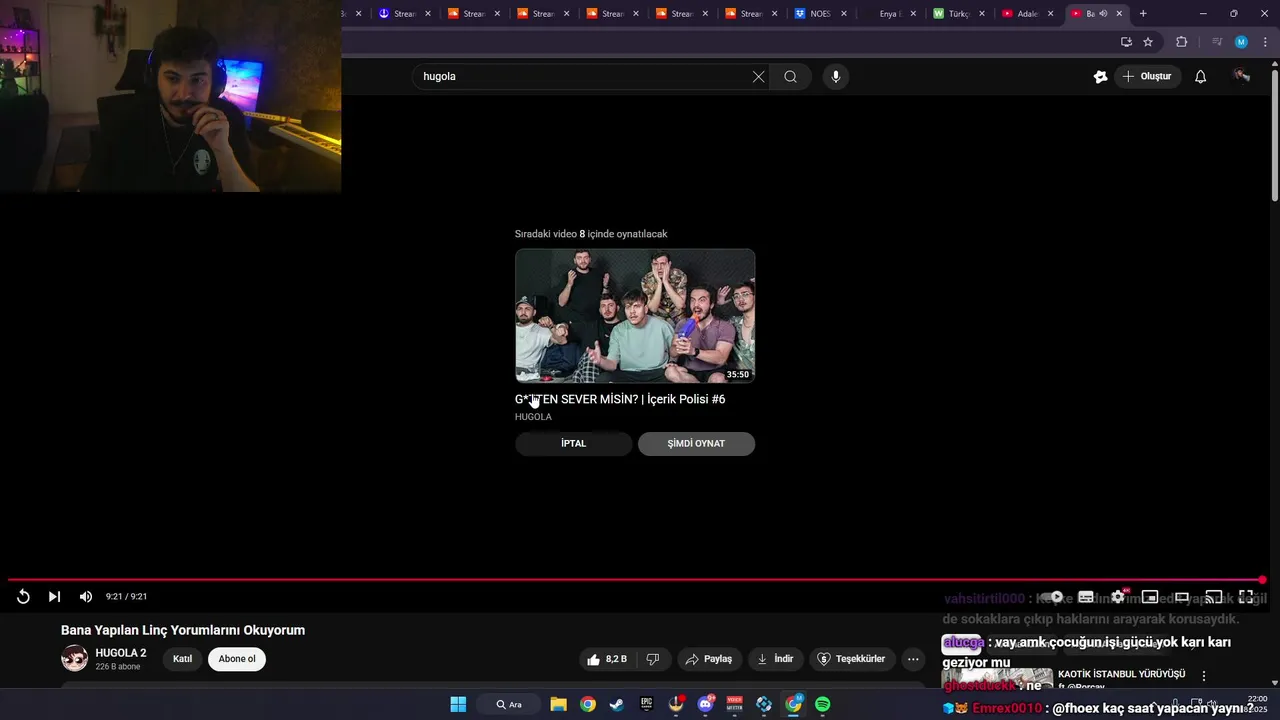The height and width of the screenshot is (720, 1280).
Task: Open the Oluştur create menu
Action: click(x=1147, y=76)
